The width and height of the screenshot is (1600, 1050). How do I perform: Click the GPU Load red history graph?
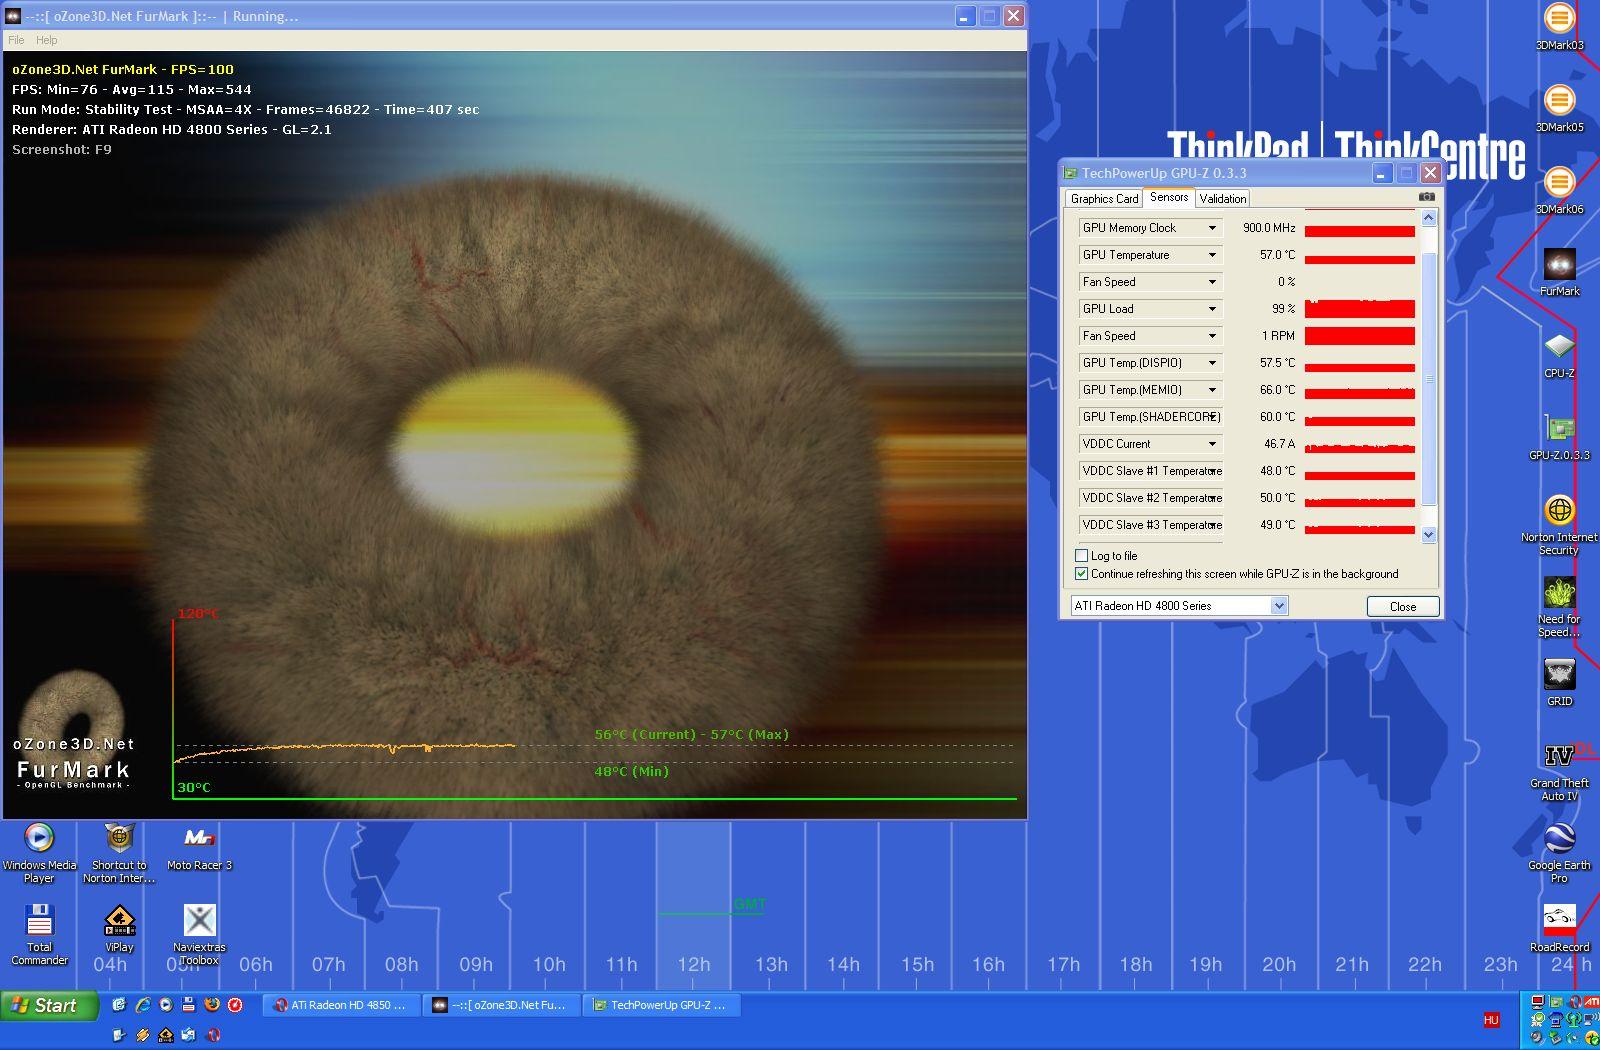[1360, 309]
